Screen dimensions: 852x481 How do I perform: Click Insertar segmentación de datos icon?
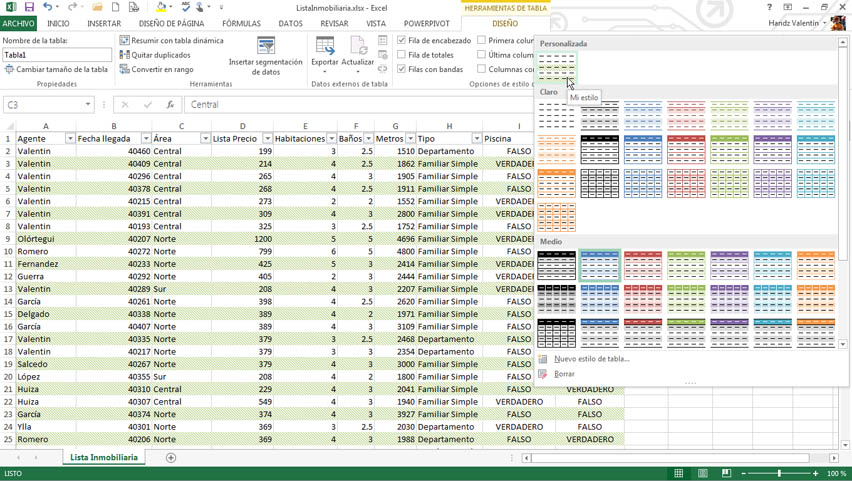(266, 47)
